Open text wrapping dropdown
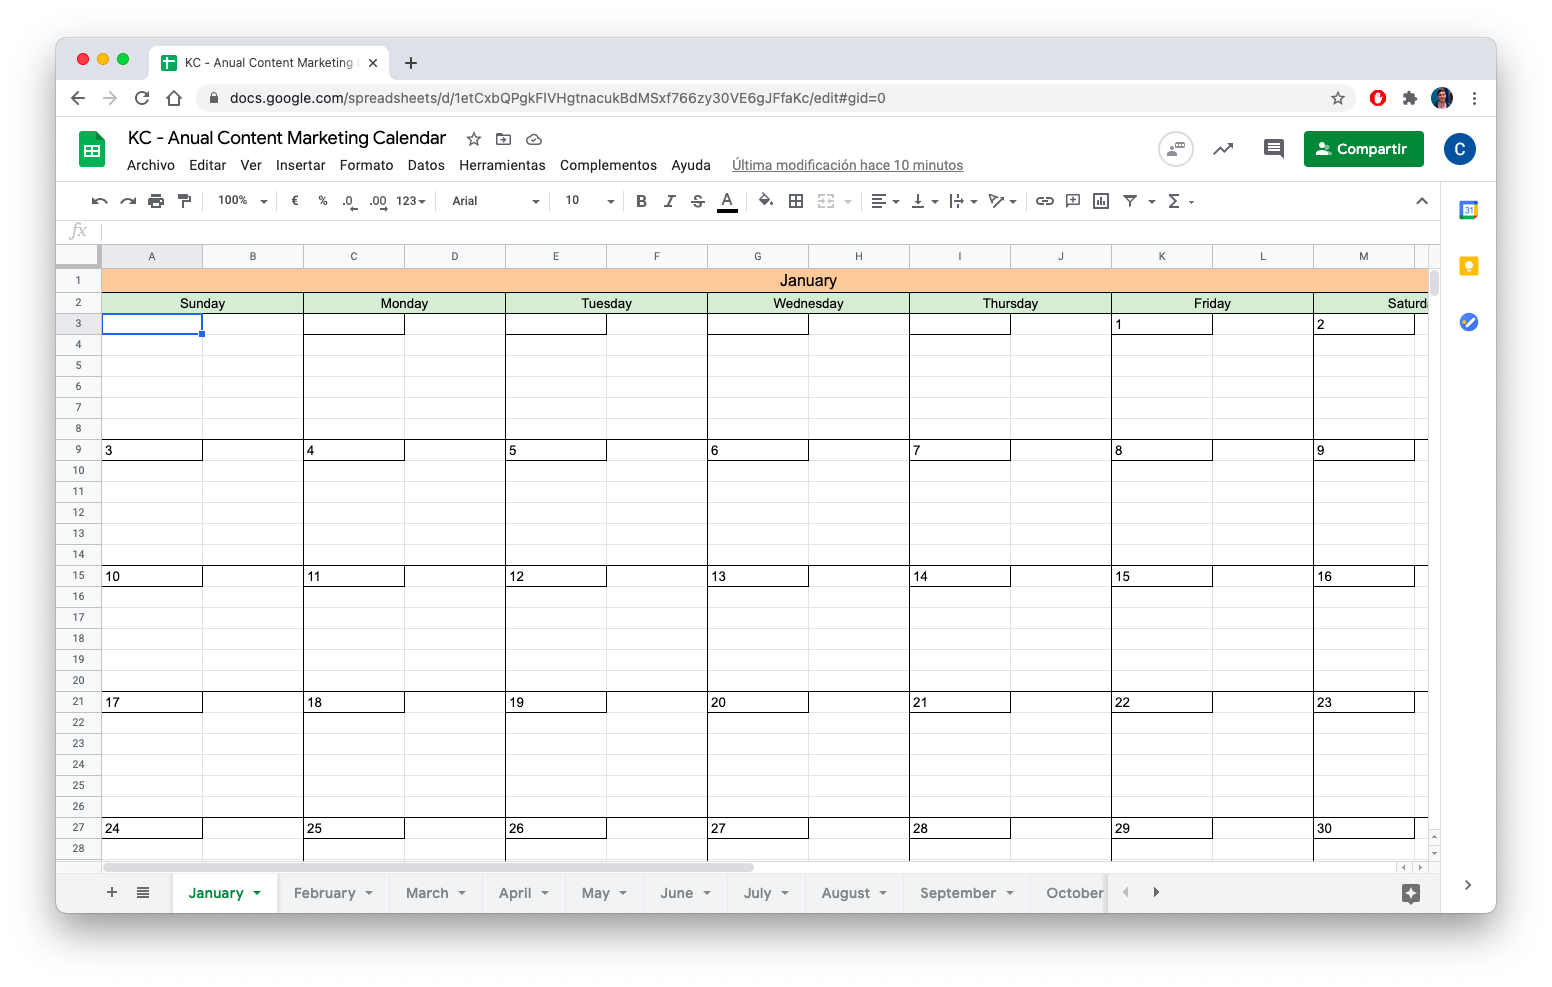Image resolution: width=1552 pixels, height=987 pixels. [x=963, y=201]
